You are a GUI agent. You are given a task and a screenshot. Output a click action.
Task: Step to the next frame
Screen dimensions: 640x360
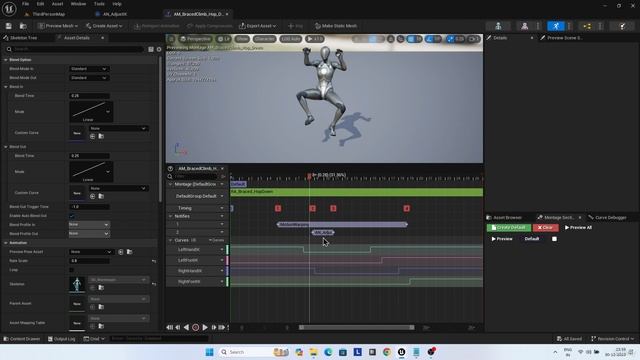coord(213,327)
